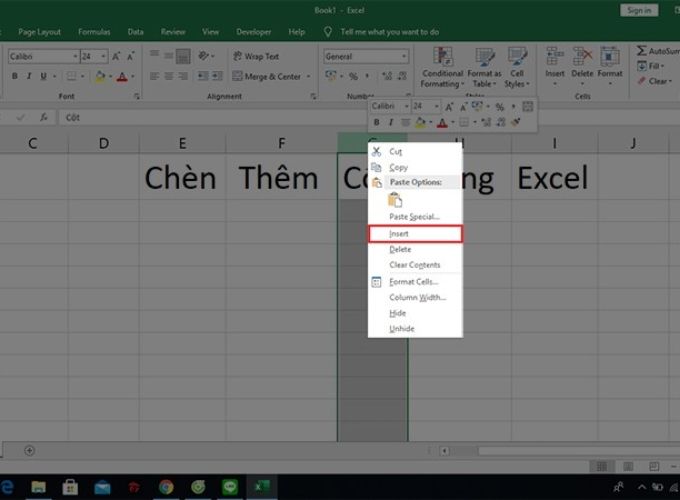The image size is (680, 500).
Task: Open the ribbon Borders dropdown arrow
Action: (82, 76)
